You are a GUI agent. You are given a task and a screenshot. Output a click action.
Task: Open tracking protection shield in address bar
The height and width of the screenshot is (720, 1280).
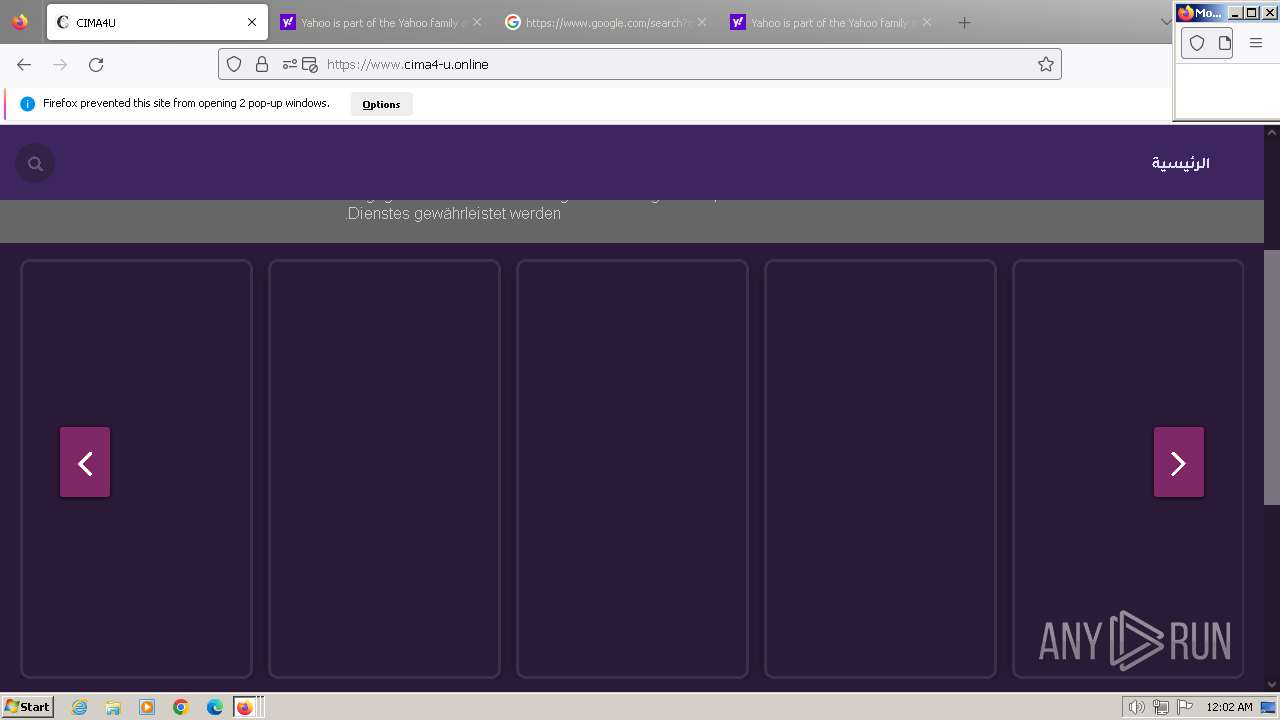(x=234, y=64)
